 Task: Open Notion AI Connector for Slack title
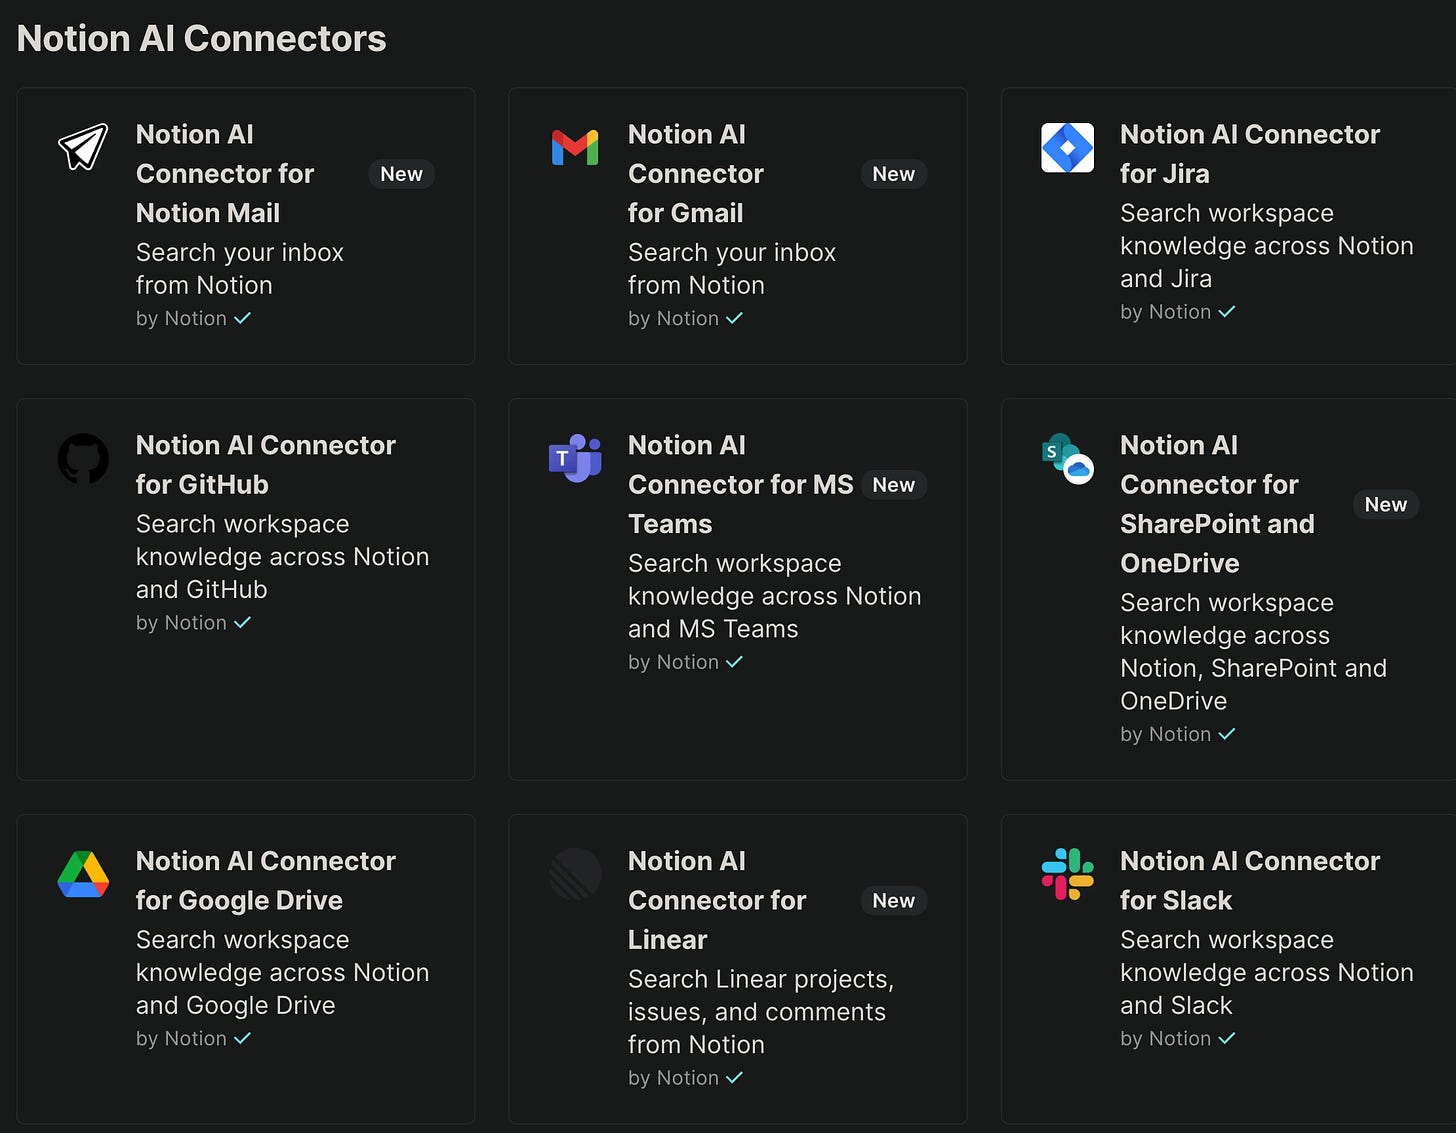click(1249, 881)
